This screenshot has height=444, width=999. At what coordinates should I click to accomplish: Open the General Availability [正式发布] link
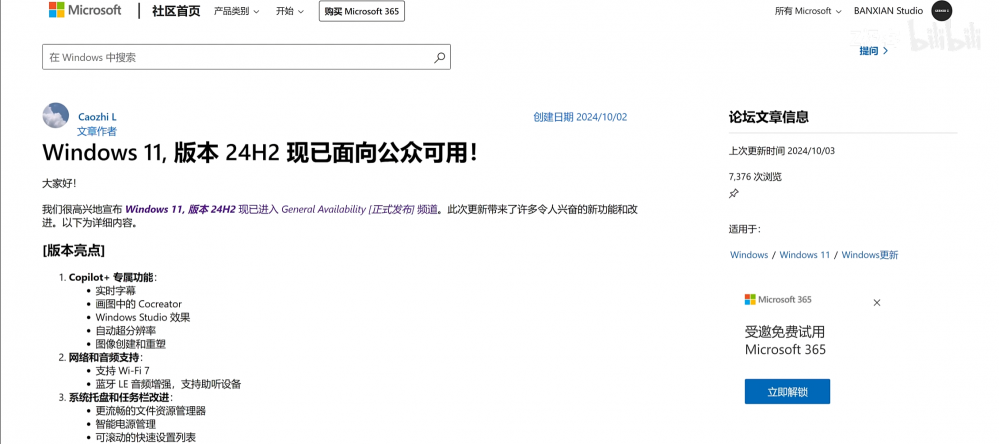click(359, 209)
